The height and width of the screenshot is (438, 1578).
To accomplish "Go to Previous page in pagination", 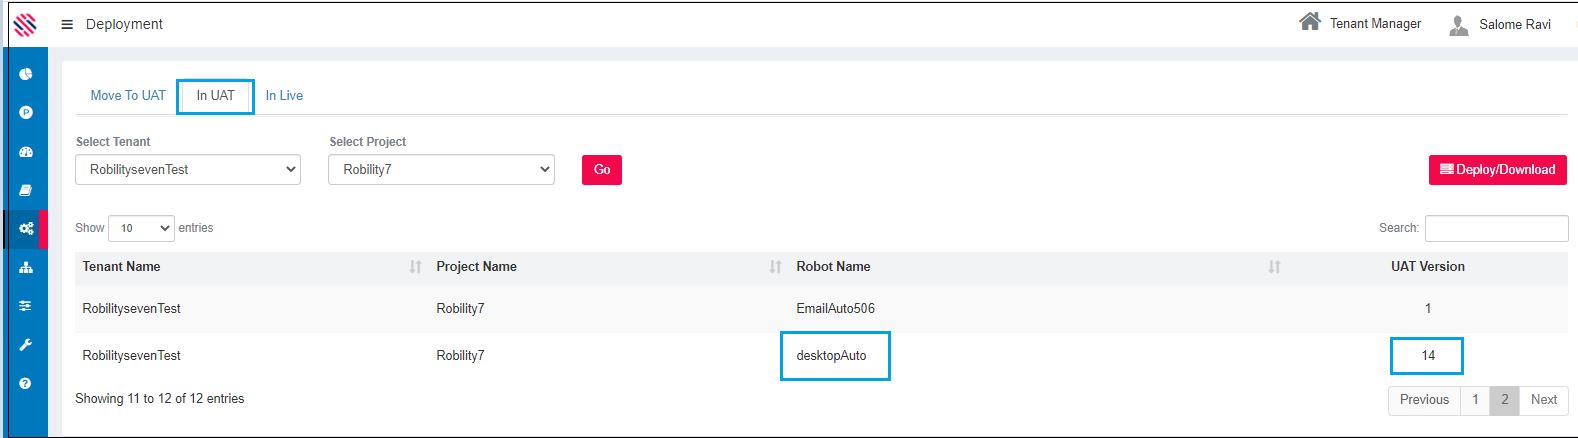I will coord(1424,400).
